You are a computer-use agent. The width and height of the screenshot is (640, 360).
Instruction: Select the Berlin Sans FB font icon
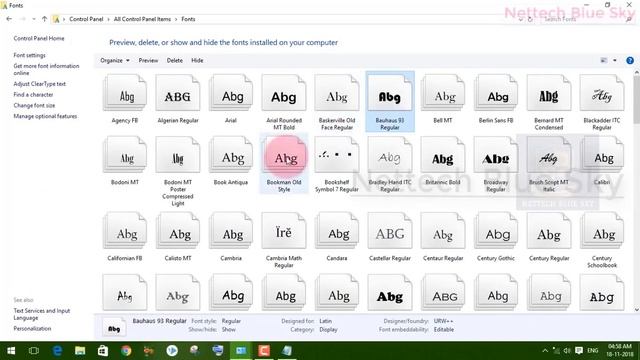click(496, 93)
